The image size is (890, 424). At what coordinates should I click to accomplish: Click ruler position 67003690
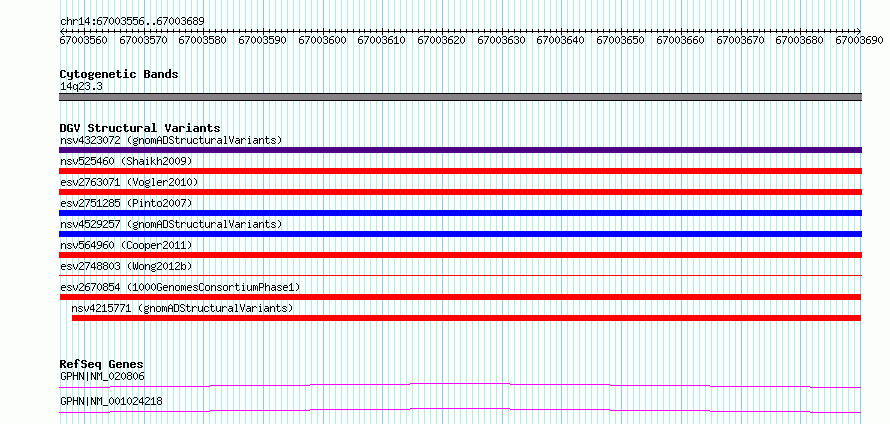(859, 40)
